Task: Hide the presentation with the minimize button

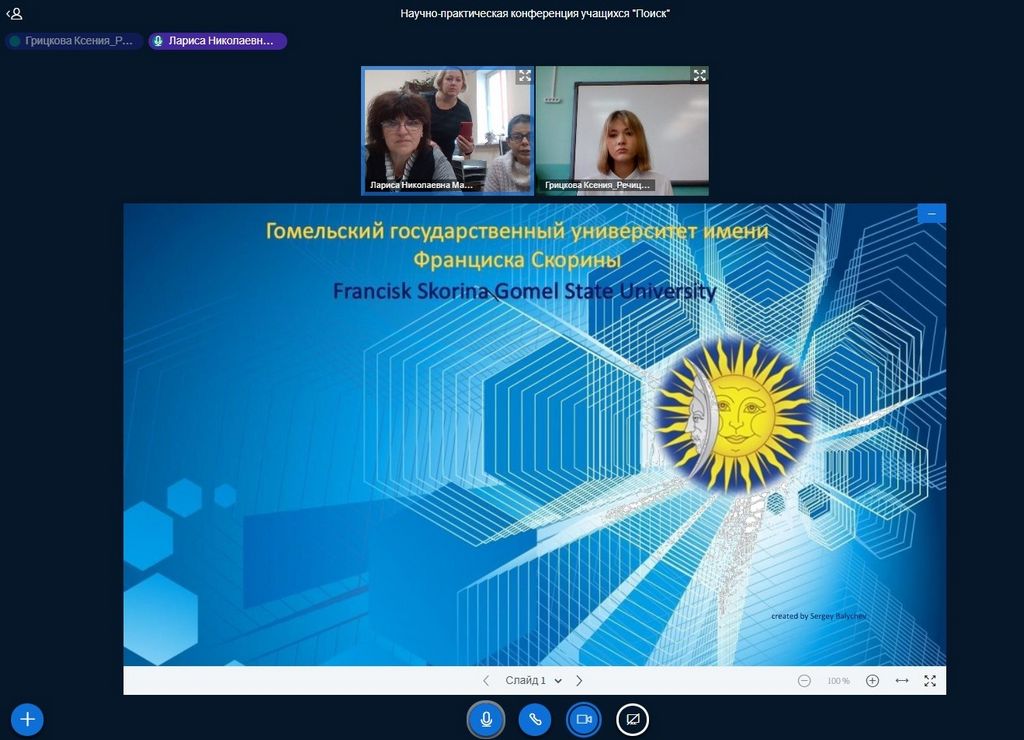Action: pyautogui.click(x=932, y=214)
